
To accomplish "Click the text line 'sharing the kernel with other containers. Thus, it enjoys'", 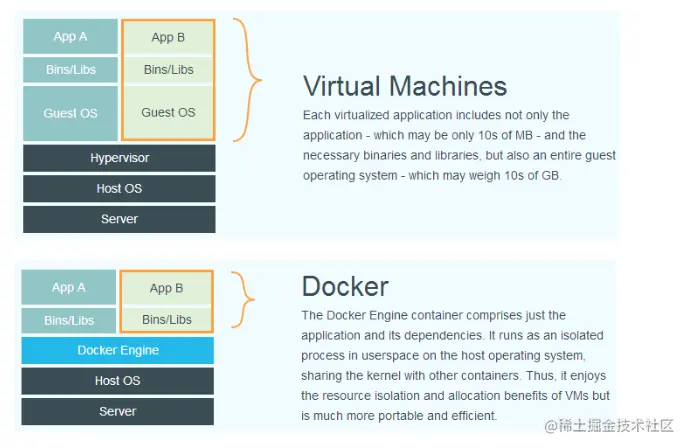I will click(x=454, y=376).
